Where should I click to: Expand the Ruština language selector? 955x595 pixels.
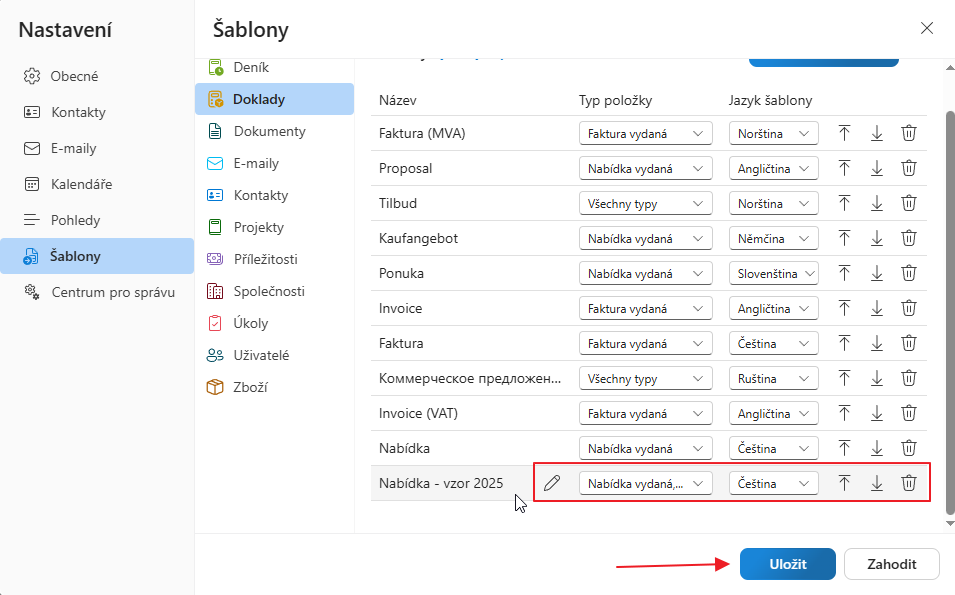click(x=774, y=378)
